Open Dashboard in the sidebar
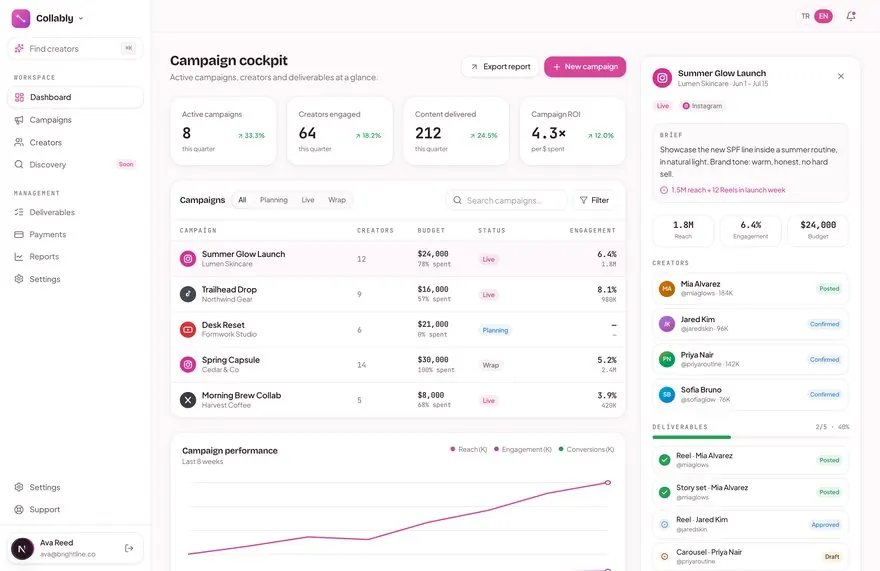Image resolution: width=880 pixels, height=571 pixels. coord(75,97)
